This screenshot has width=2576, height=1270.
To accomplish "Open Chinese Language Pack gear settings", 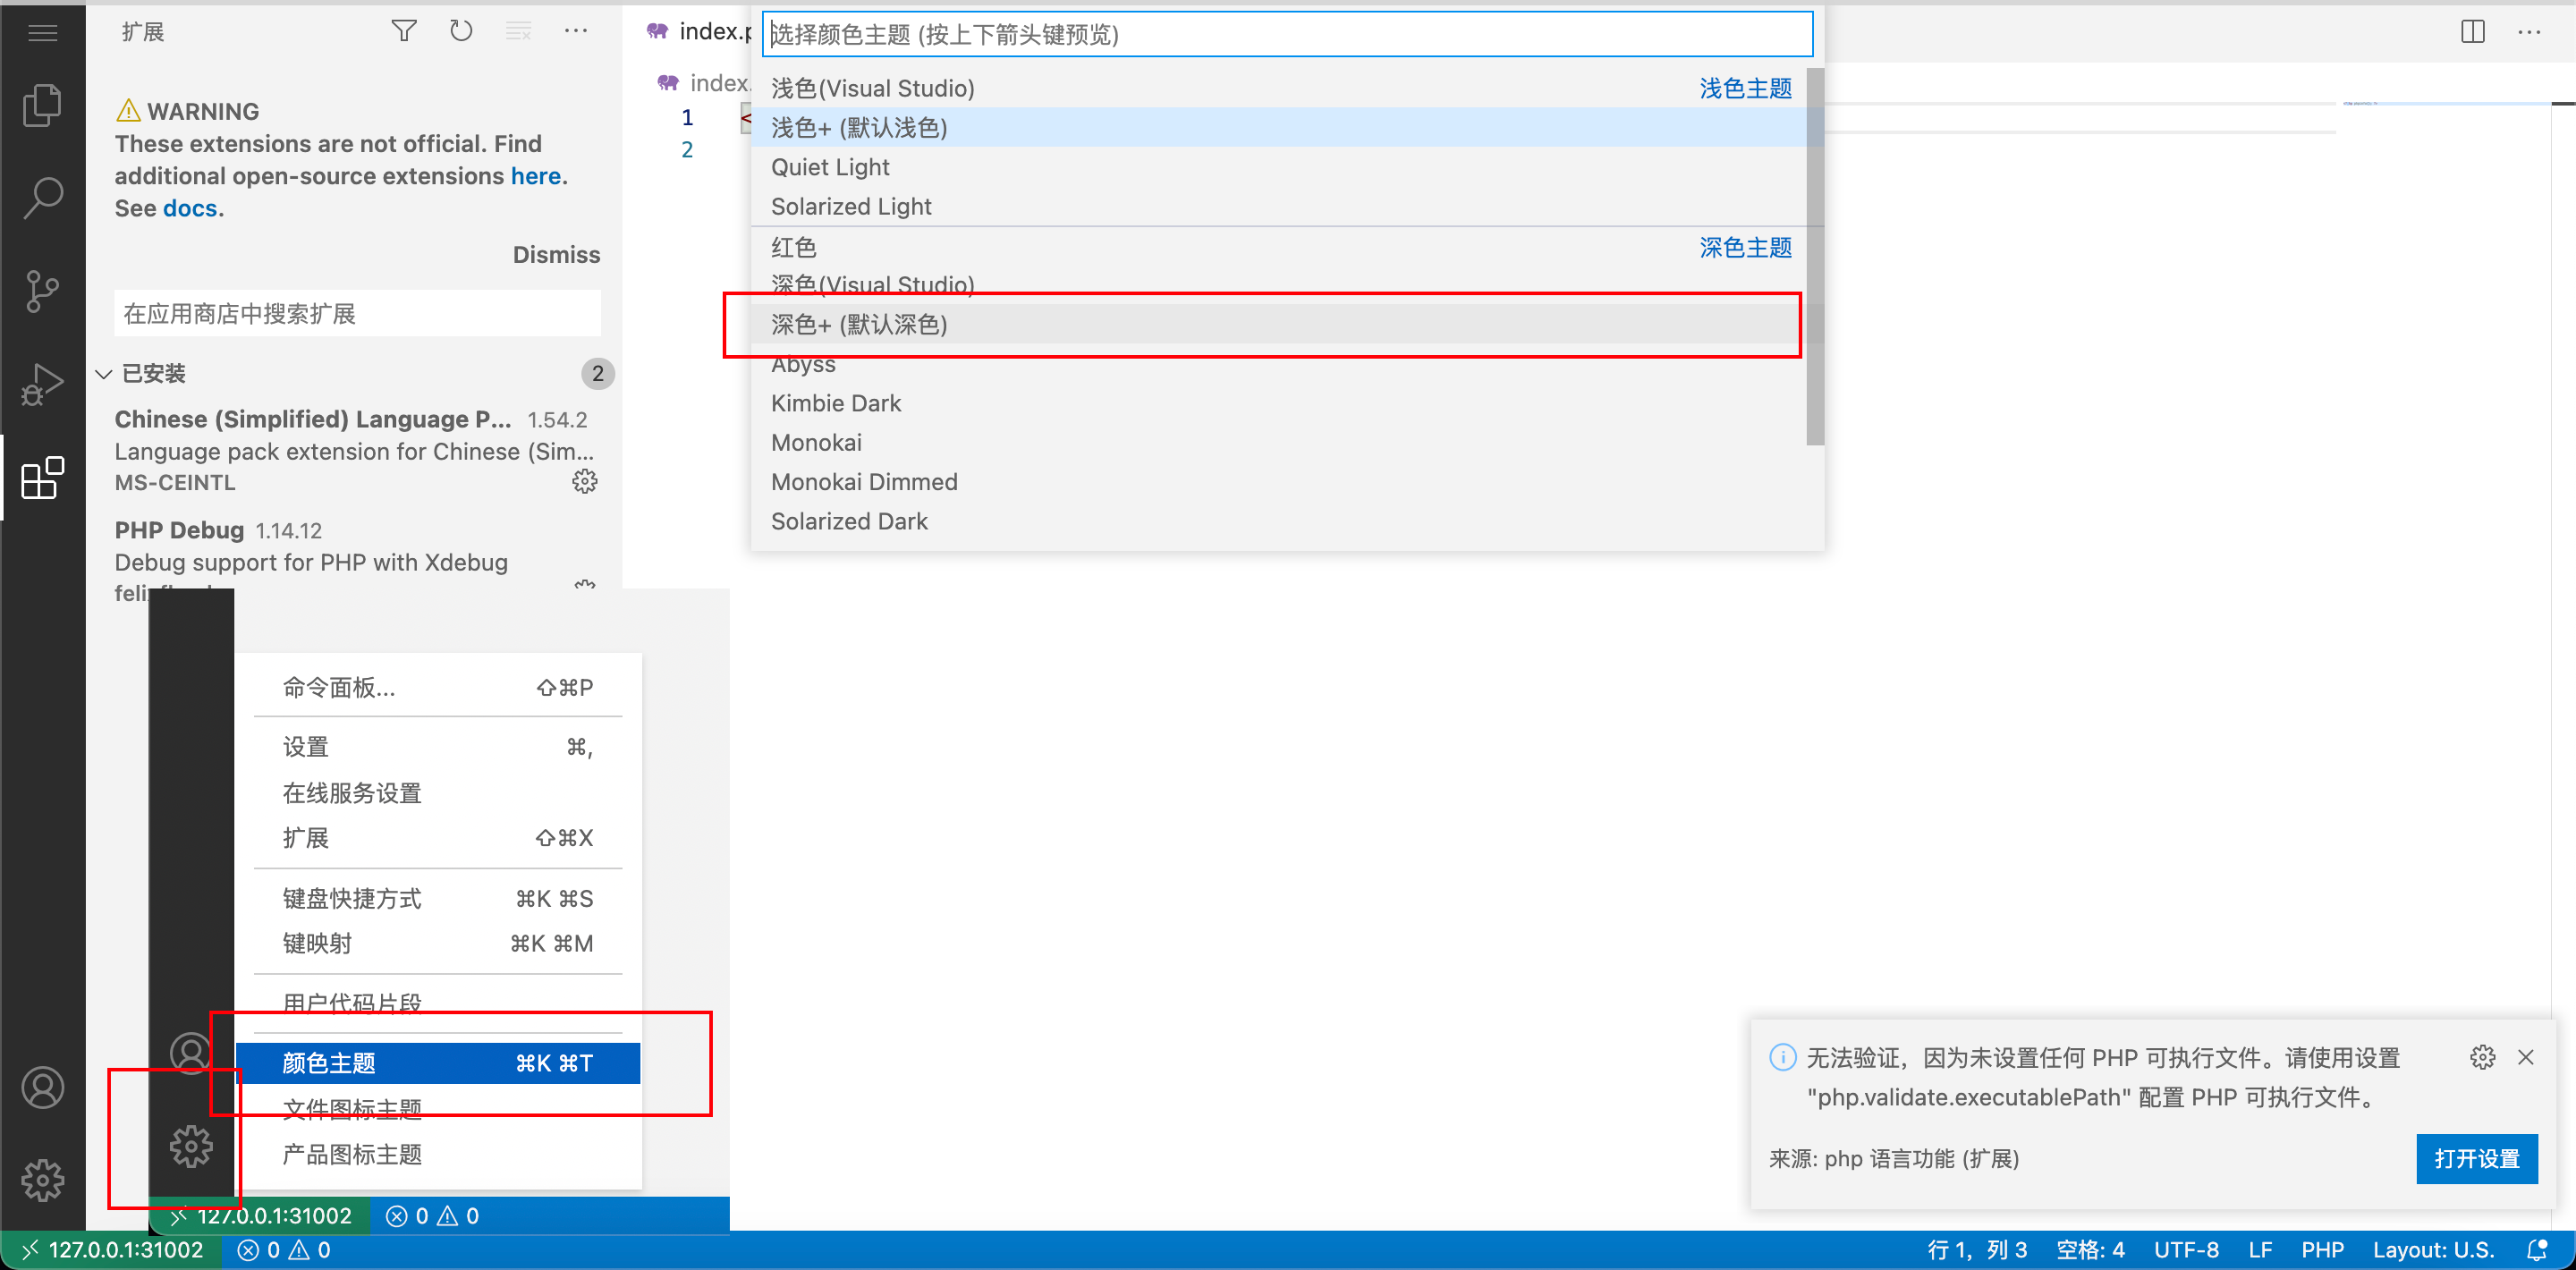I will (x=585, y=482).
